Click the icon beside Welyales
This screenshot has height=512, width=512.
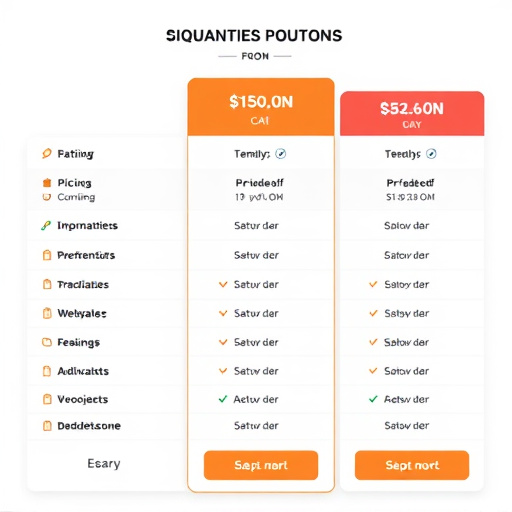tap(47, 313)
